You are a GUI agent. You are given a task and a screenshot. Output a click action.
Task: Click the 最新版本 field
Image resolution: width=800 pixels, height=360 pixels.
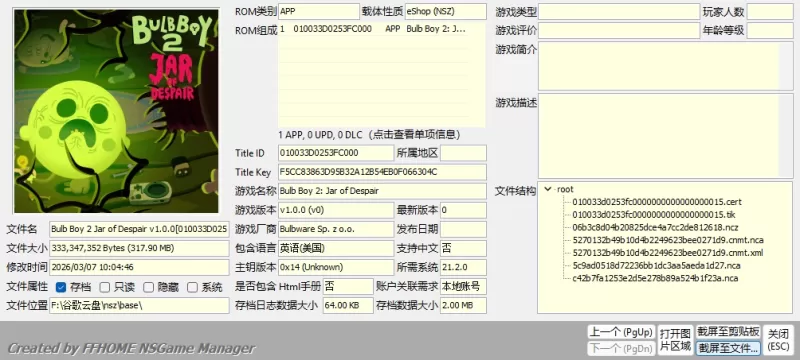tap(463, 210)
